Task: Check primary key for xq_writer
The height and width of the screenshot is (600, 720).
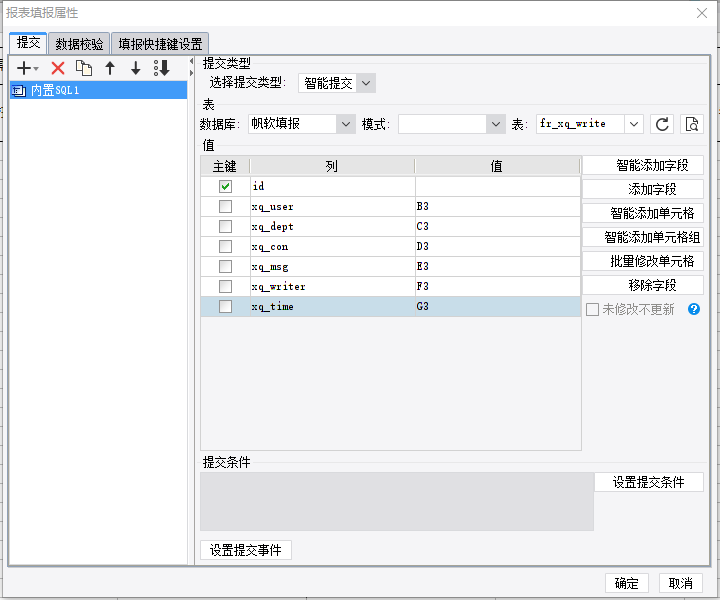Action: [225, 286]
